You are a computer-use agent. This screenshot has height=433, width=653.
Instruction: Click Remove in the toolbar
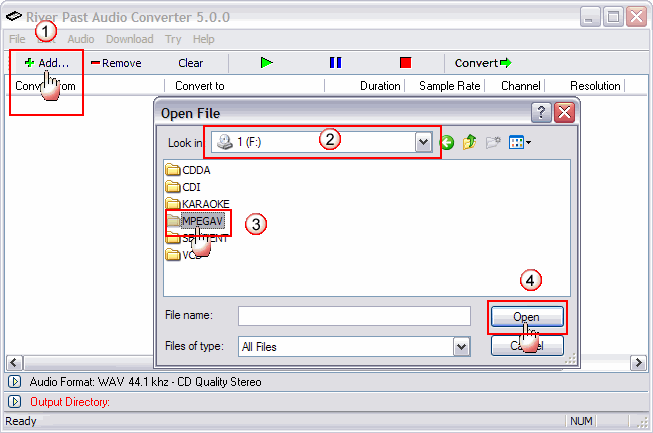coord(116,63)
